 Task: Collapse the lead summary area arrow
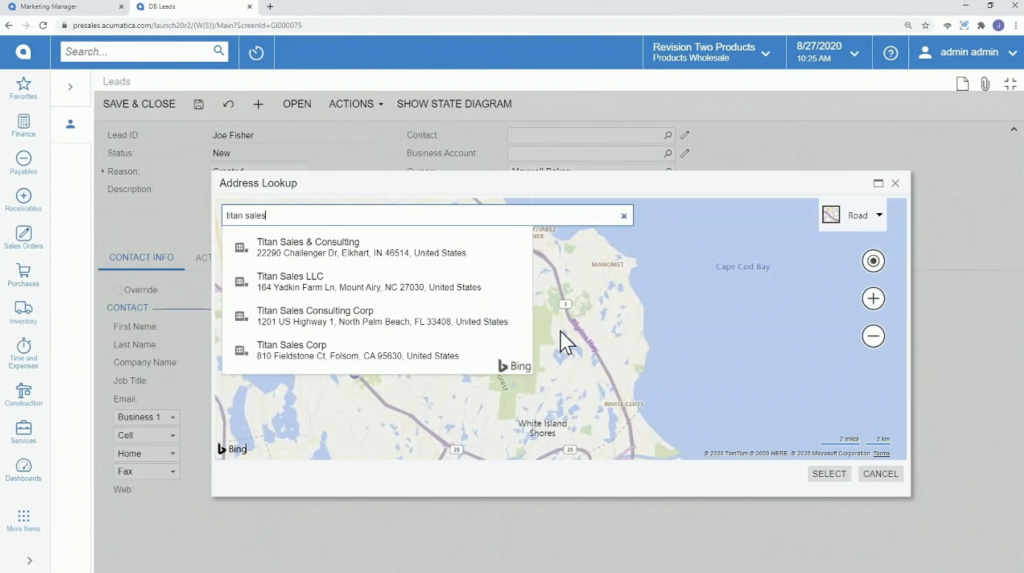[1014, 130]
